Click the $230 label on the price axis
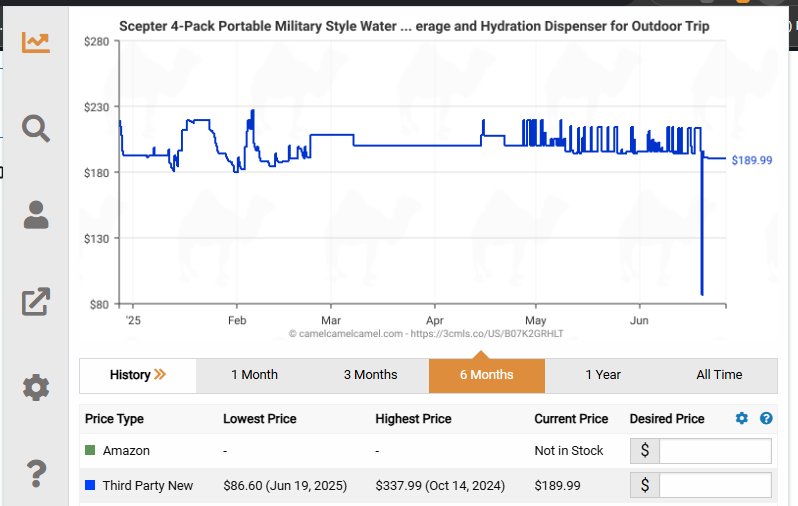Image resolution: width=798 pixels, height=506 pixels. coord(97,107)
